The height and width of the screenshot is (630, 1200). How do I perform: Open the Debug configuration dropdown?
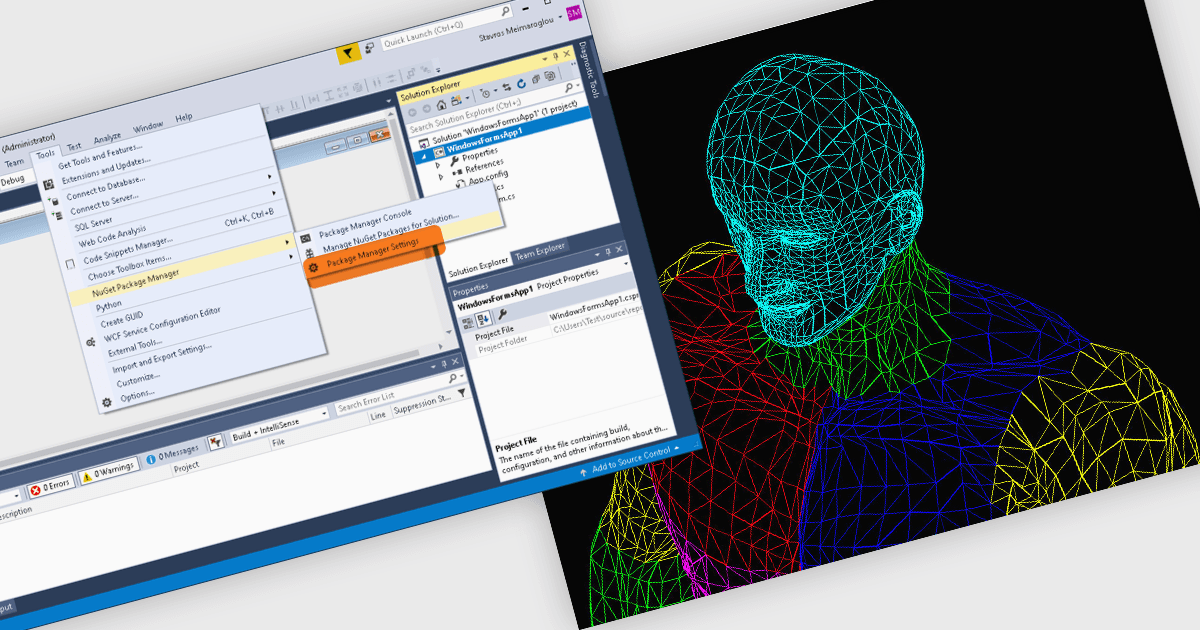tap(14, 179)
